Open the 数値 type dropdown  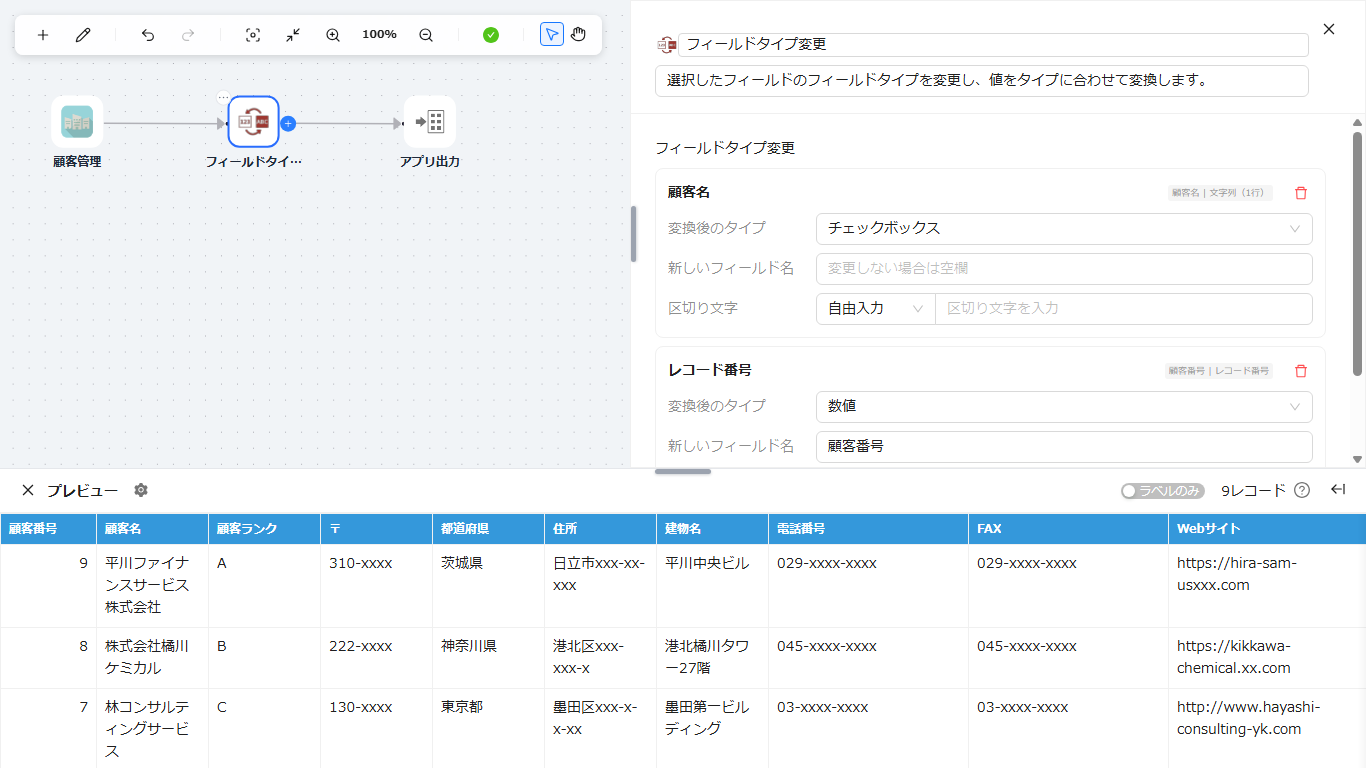pyautogui.click(x=1064, y=407)
